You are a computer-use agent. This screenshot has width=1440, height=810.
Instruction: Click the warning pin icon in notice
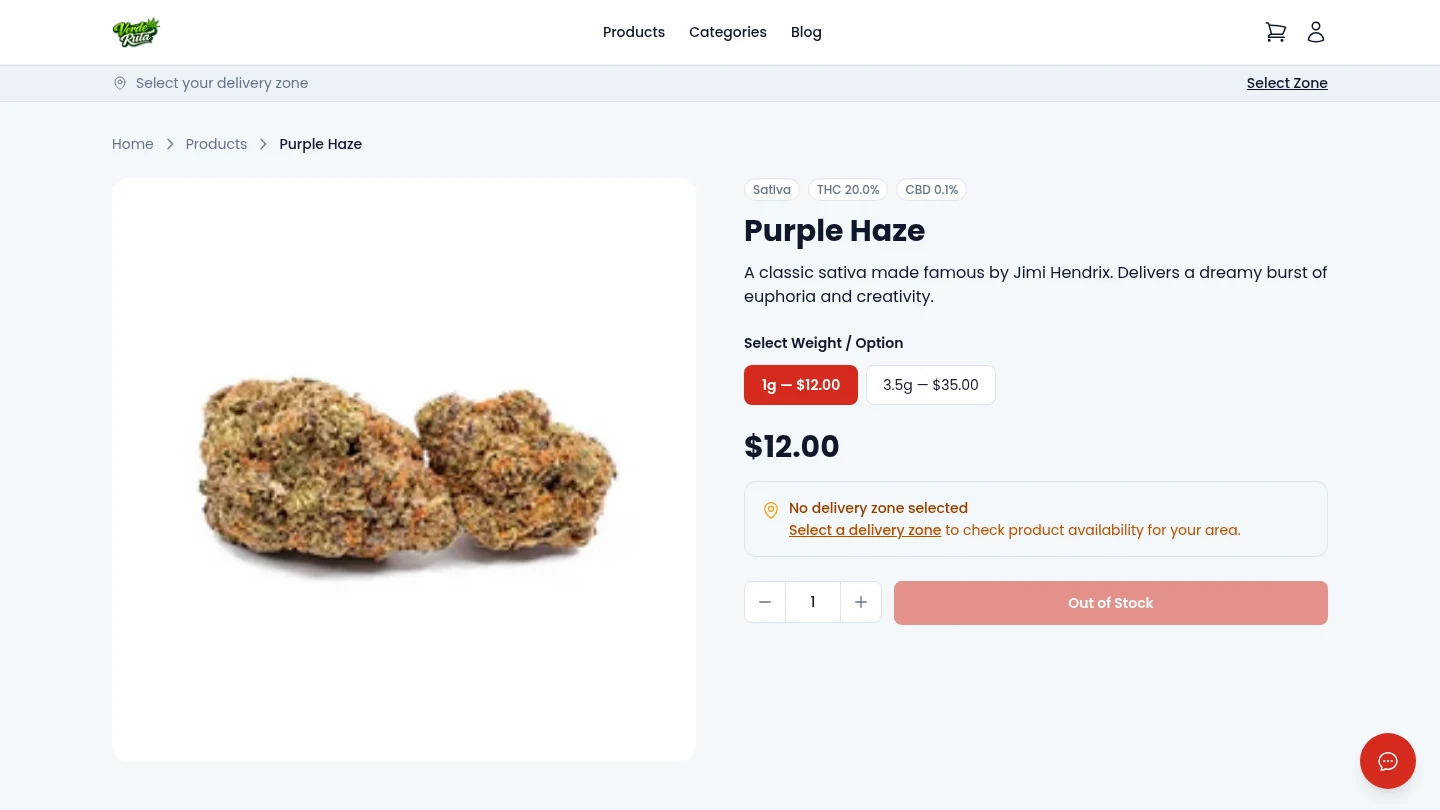coord(771,510)
